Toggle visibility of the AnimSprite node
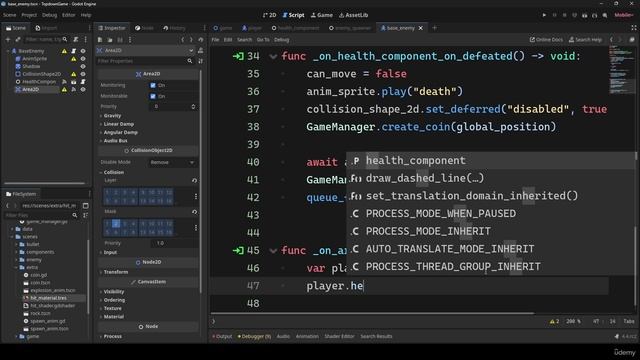 point(83,59)
